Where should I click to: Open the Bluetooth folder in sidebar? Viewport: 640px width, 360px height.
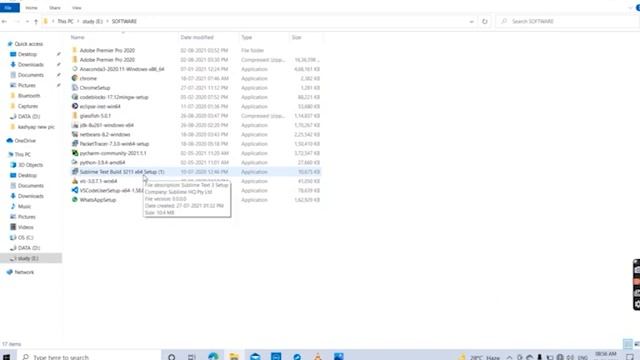[x=29, y=96]
